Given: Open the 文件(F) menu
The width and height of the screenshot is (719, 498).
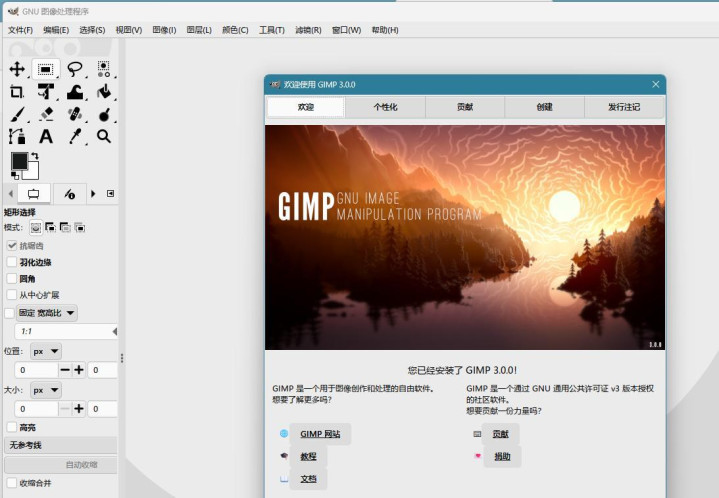Looking at the screenshot, I should pos(20,30).
